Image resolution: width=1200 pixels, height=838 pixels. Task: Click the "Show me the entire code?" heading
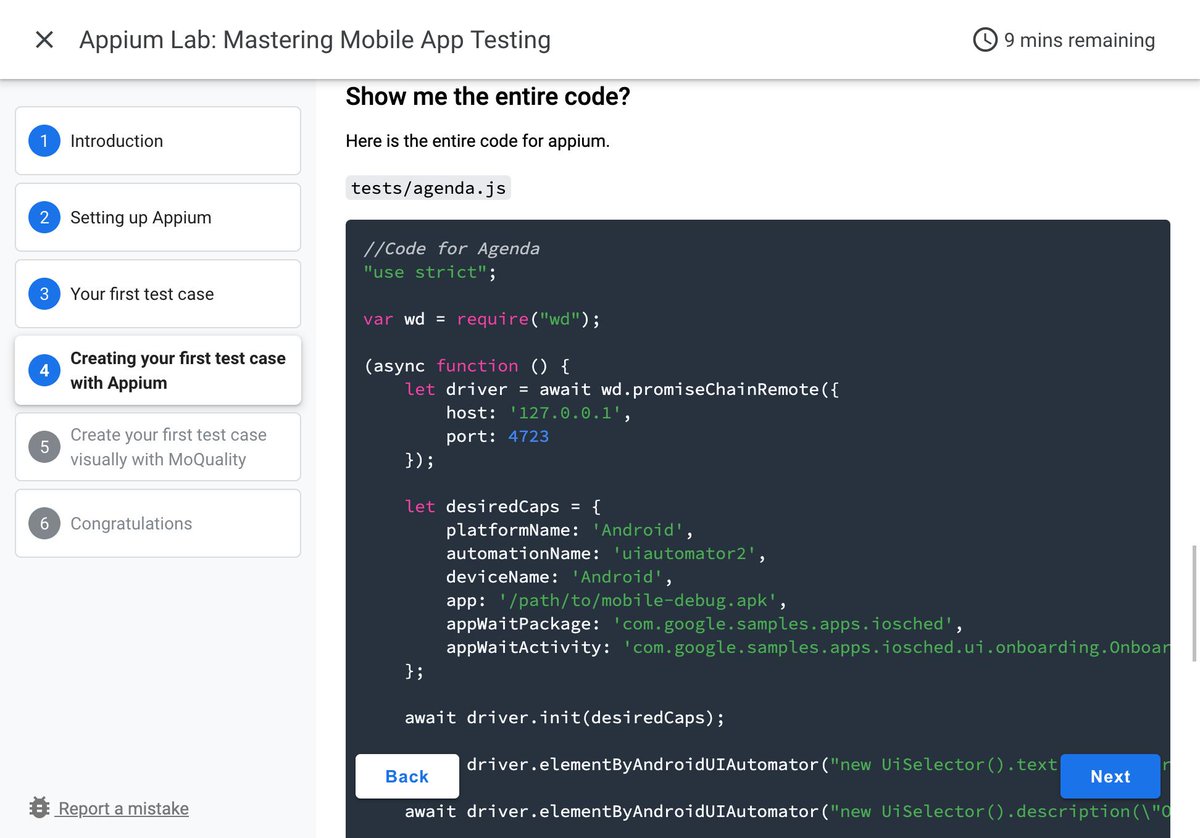tap(488, 97)
